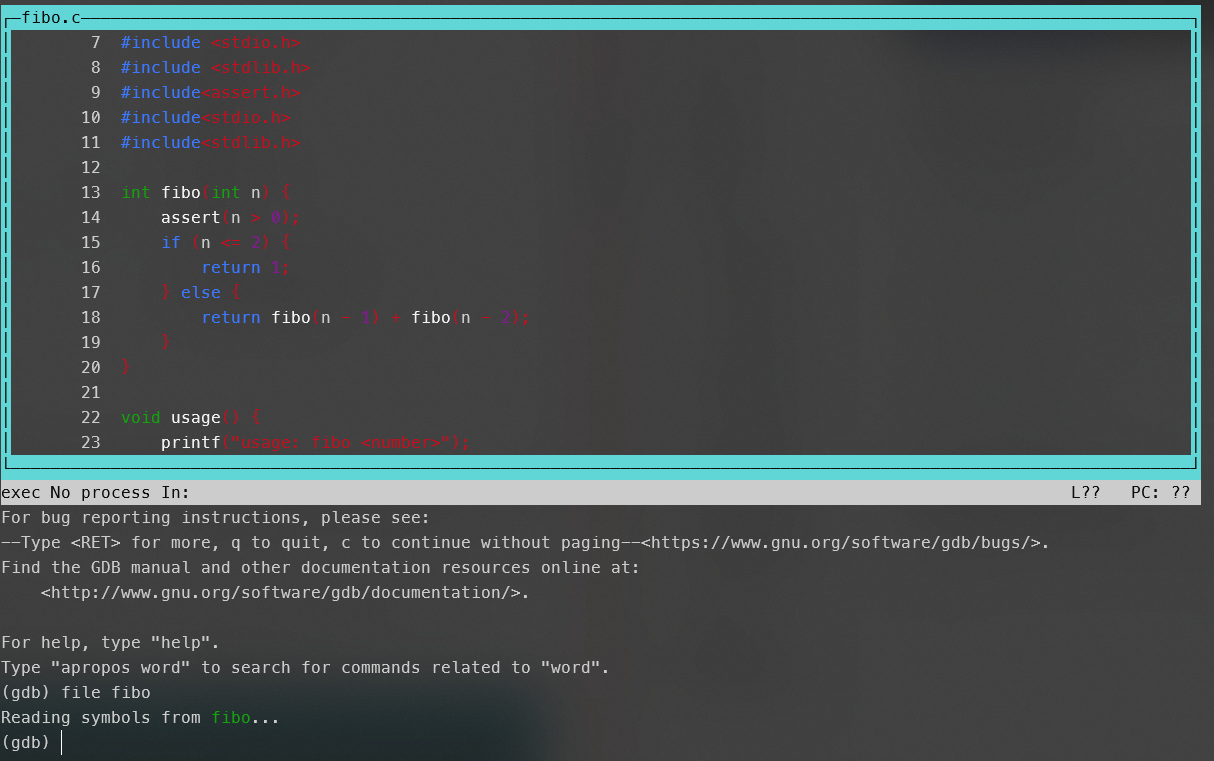Click the 'return 1;' statement on line 16
The image size is (1214, 761).
point(245,268)
